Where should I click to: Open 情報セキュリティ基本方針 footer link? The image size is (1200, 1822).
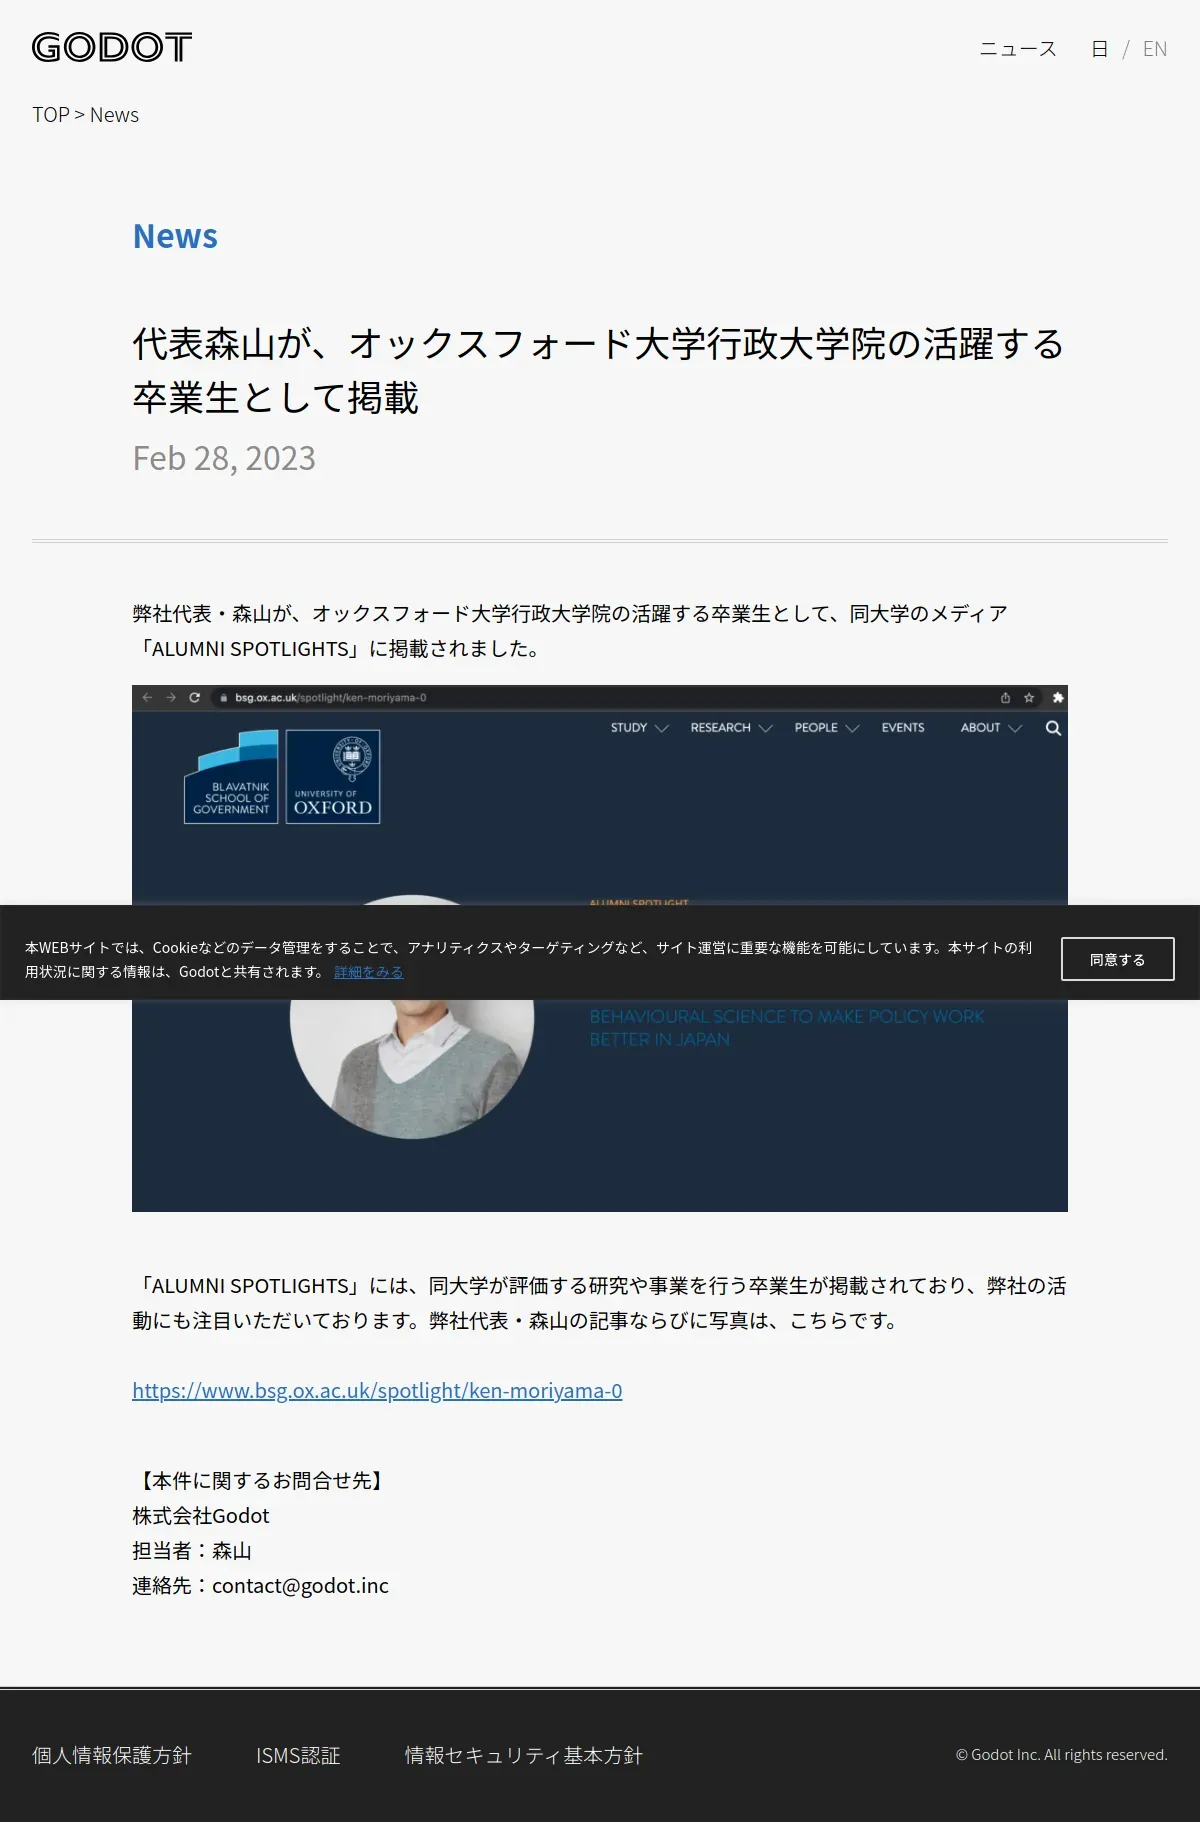tap(523, 1755)
